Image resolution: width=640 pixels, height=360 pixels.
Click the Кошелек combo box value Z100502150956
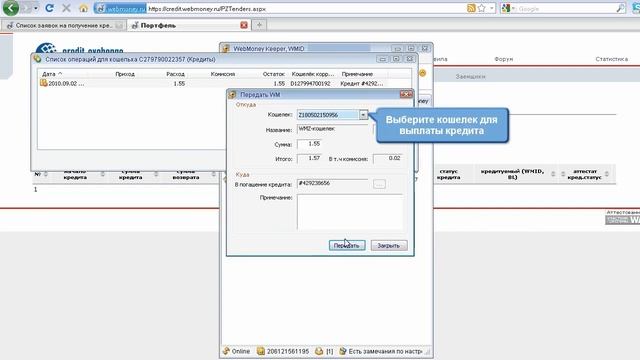pyautogui.click(x=328, y=115)
